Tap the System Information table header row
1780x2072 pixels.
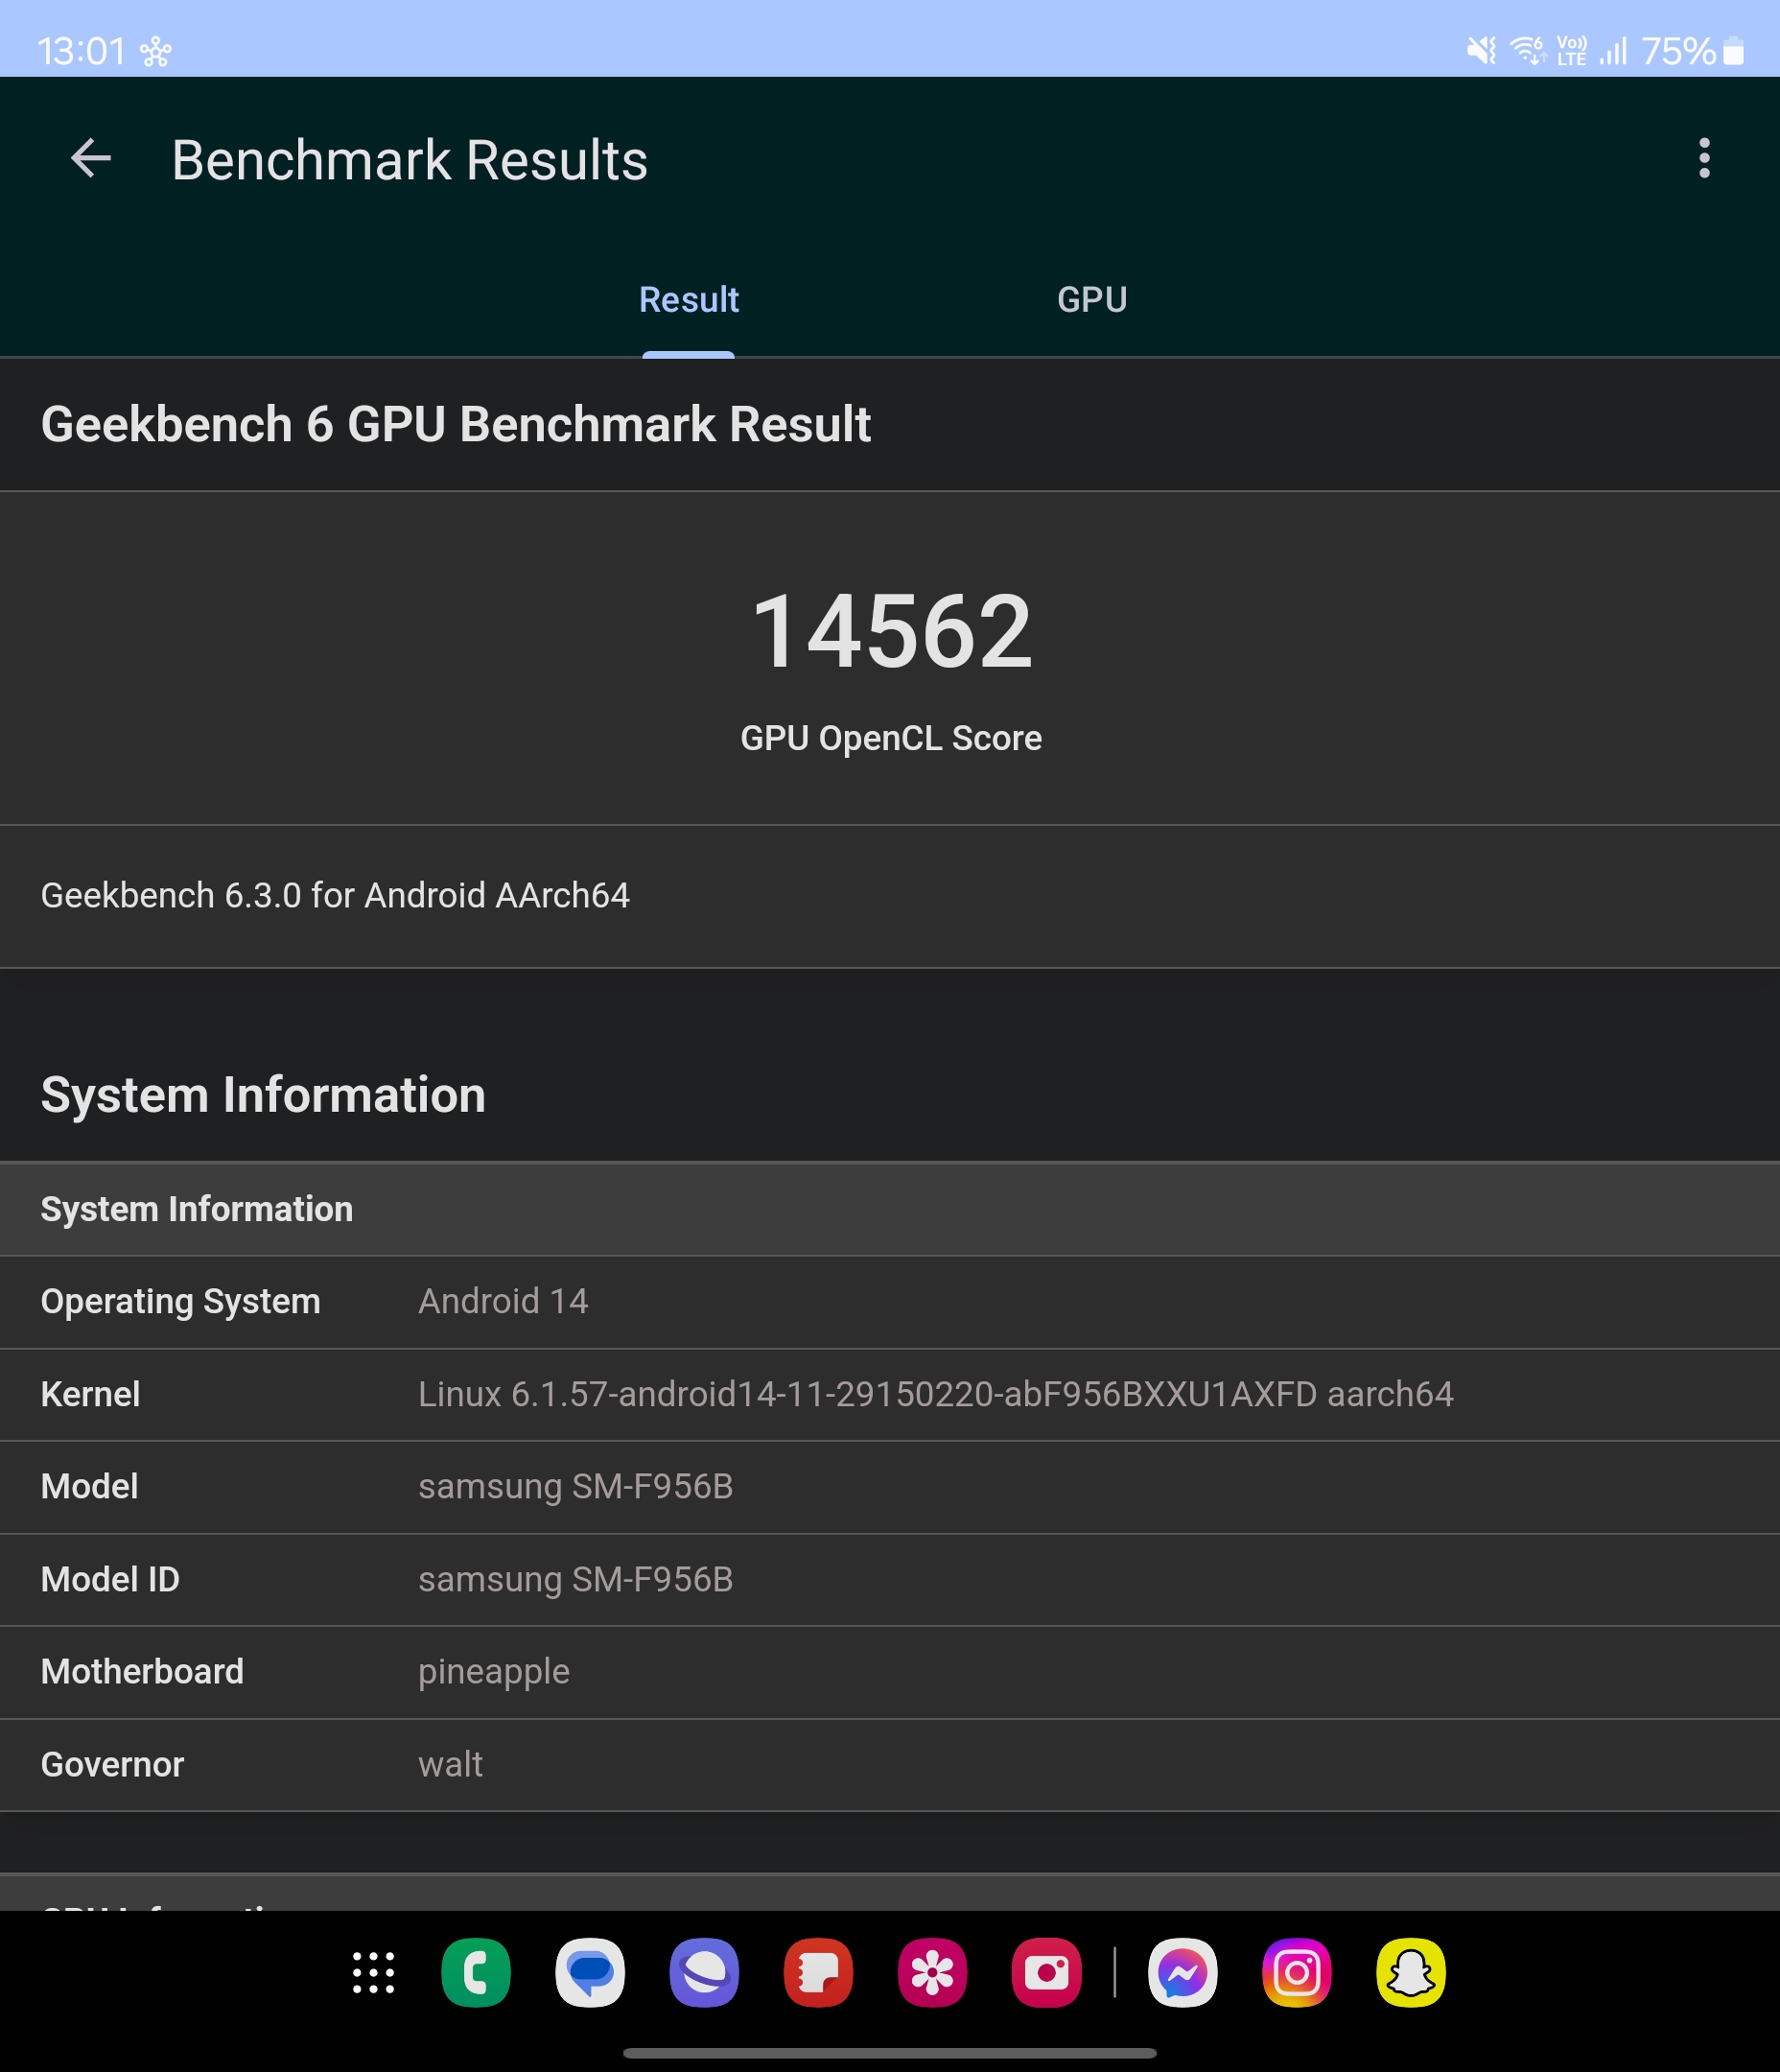click(890, 1209)
